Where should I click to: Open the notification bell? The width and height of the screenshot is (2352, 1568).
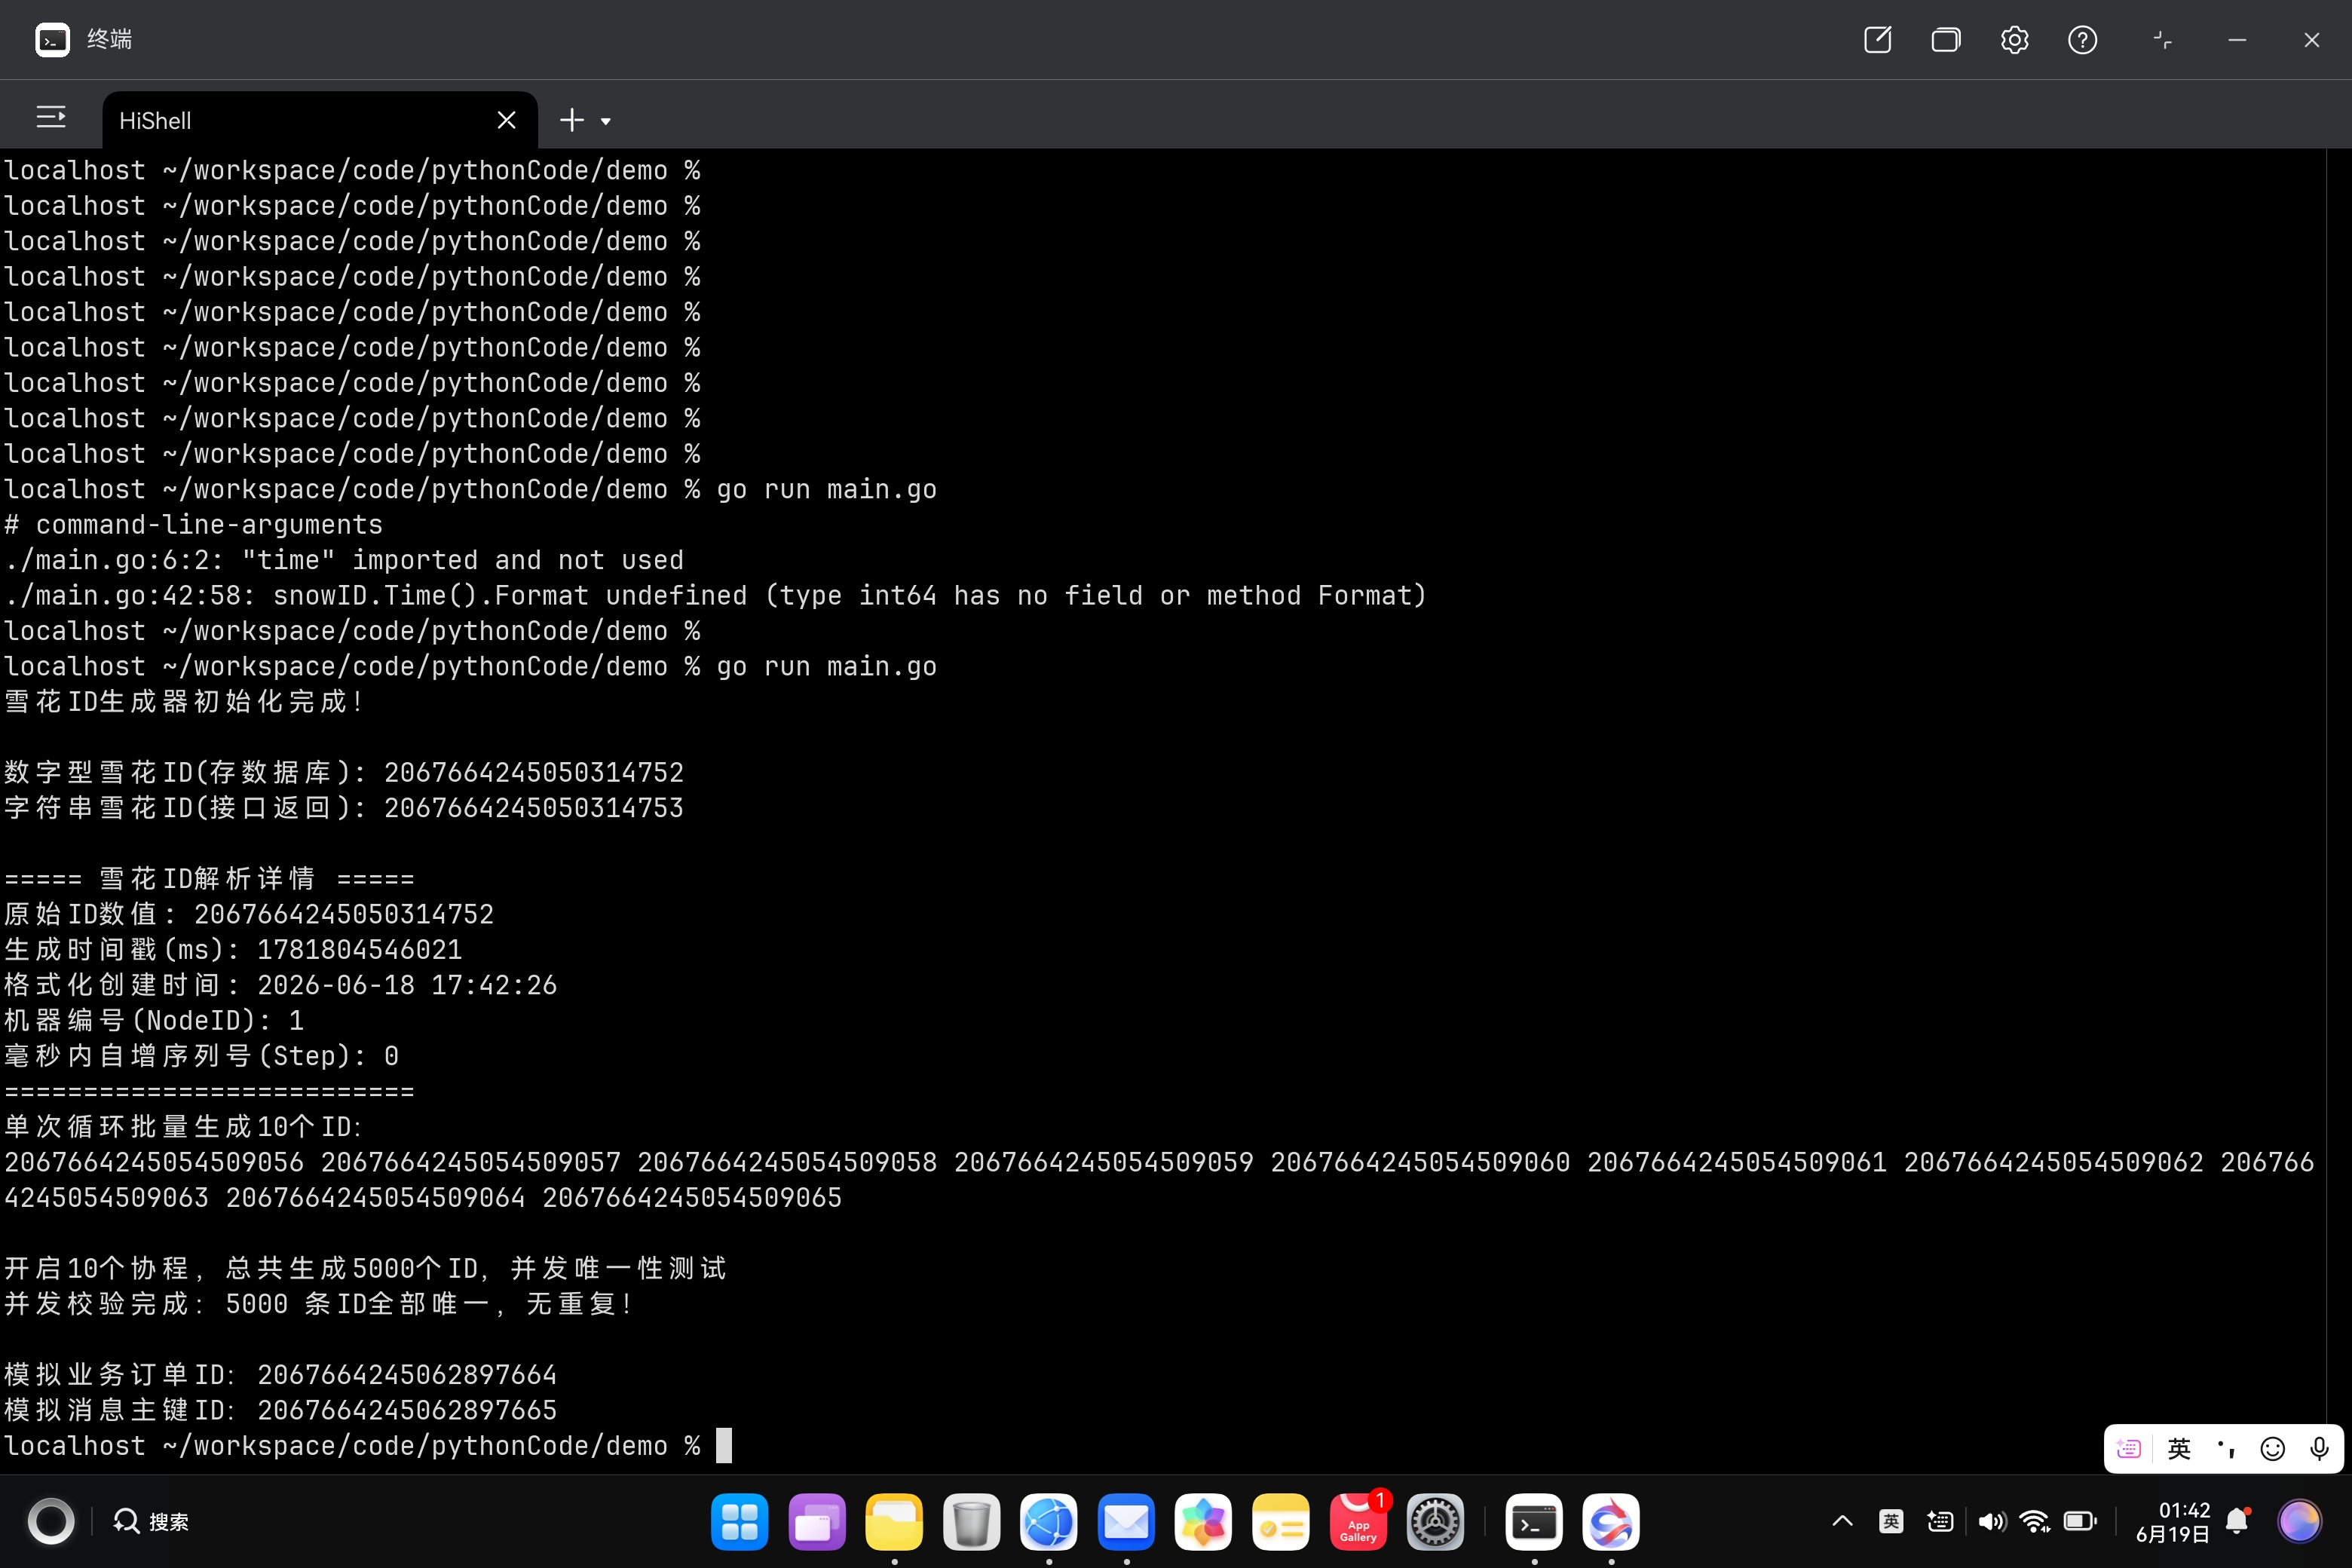pos(2238,1522)
